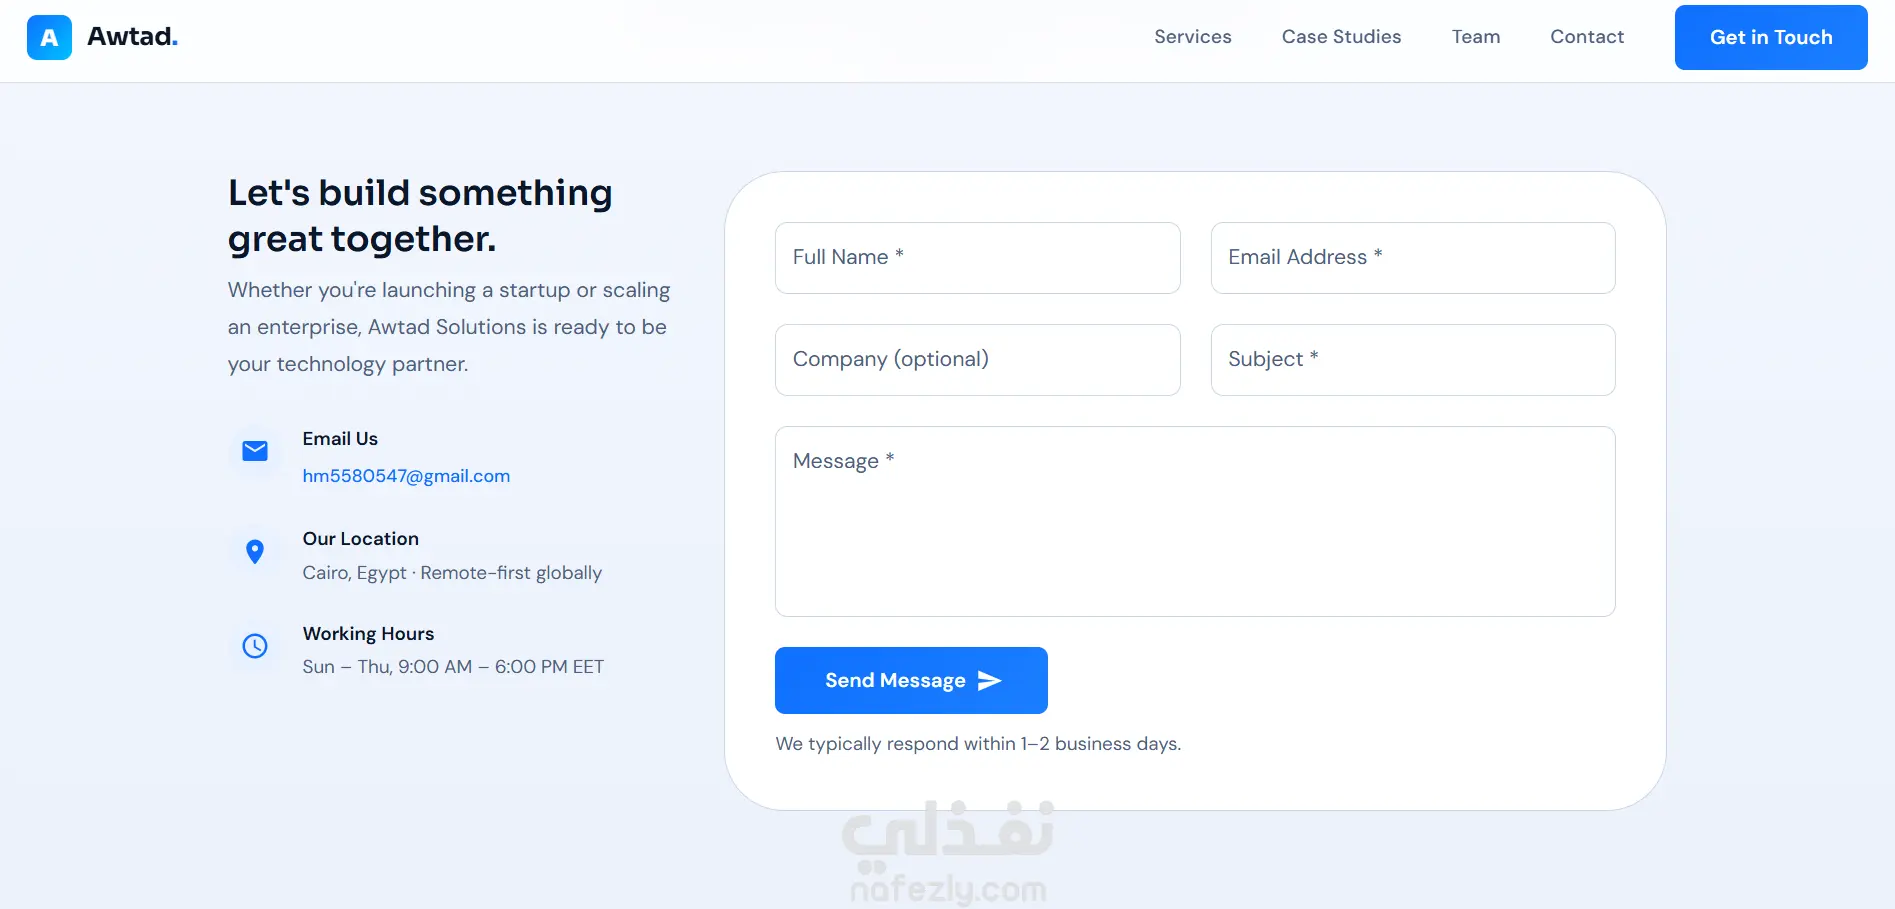
Task: Open the hm5580547@gmail.com email link
Action: [x=406, y=476]
